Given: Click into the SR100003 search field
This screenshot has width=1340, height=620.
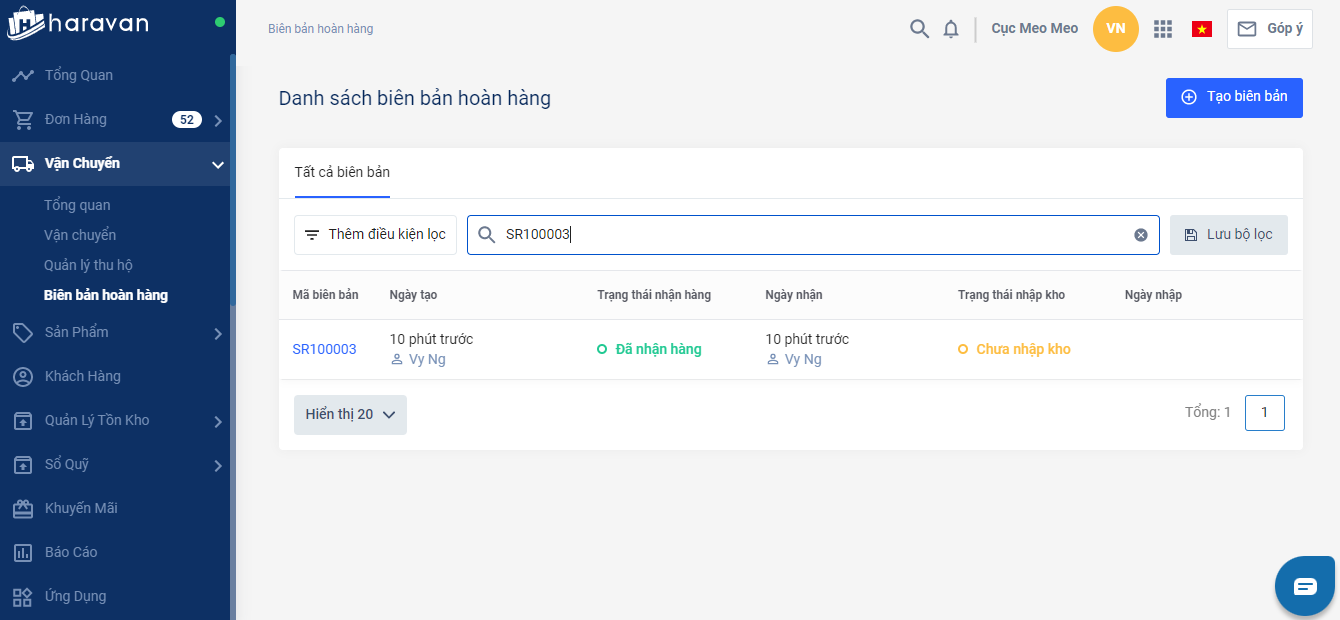Looking at the screenshot, I should 800,235.
